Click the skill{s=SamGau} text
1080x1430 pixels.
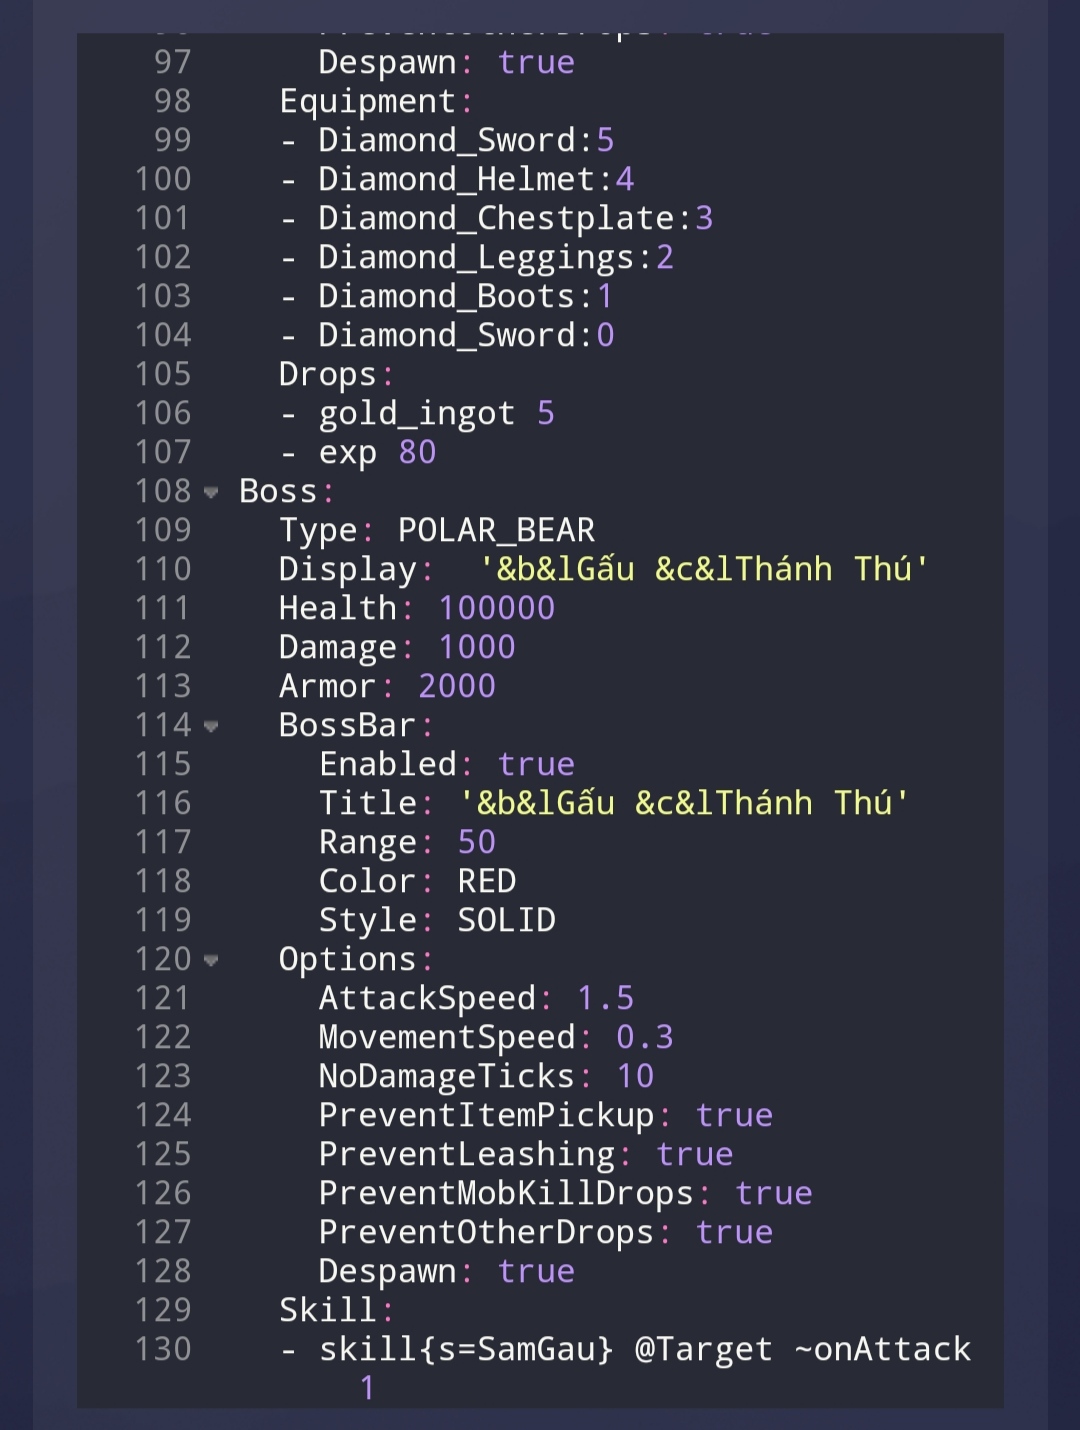(466, 1349)
